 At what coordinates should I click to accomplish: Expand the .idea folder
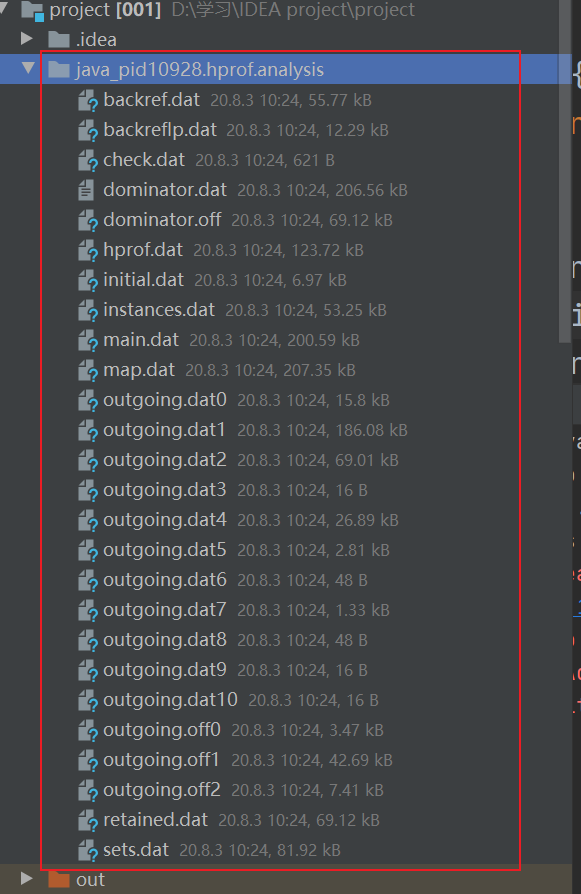(x=26, y=39)
